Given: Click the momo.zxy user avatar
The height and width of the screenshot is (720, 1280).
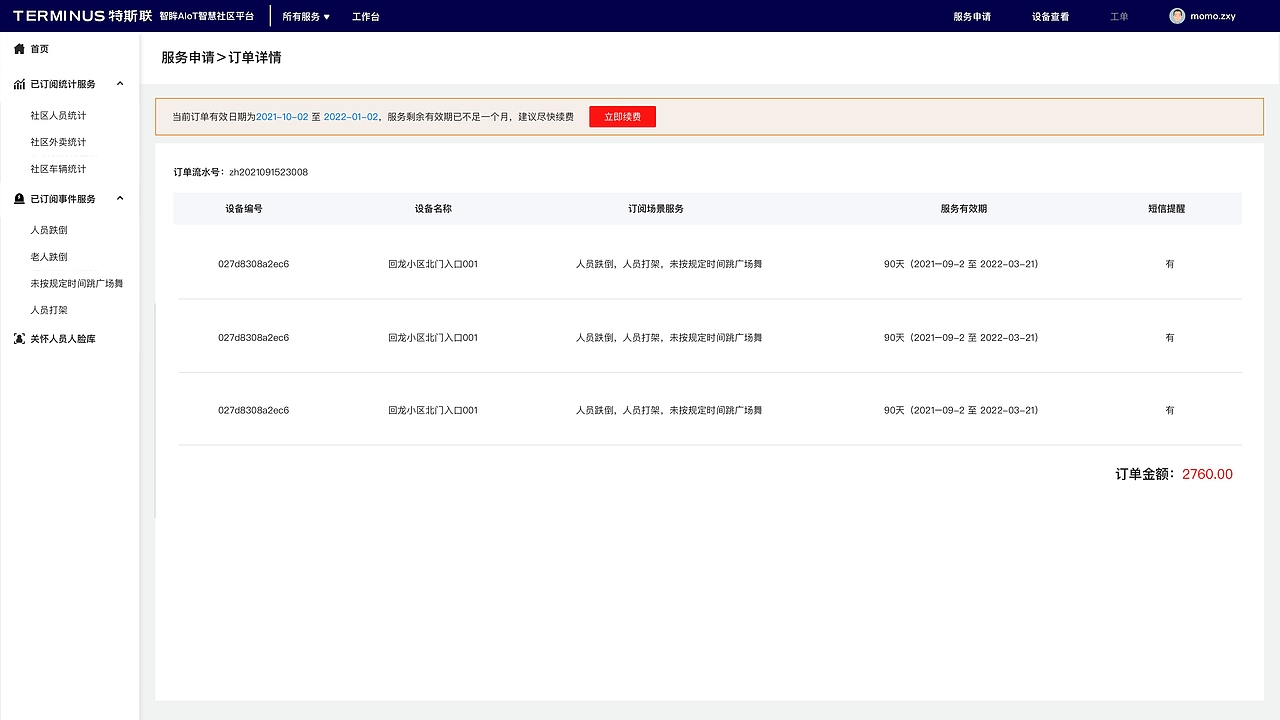Looking at the screenshot, I should [x=1177, y=16].
